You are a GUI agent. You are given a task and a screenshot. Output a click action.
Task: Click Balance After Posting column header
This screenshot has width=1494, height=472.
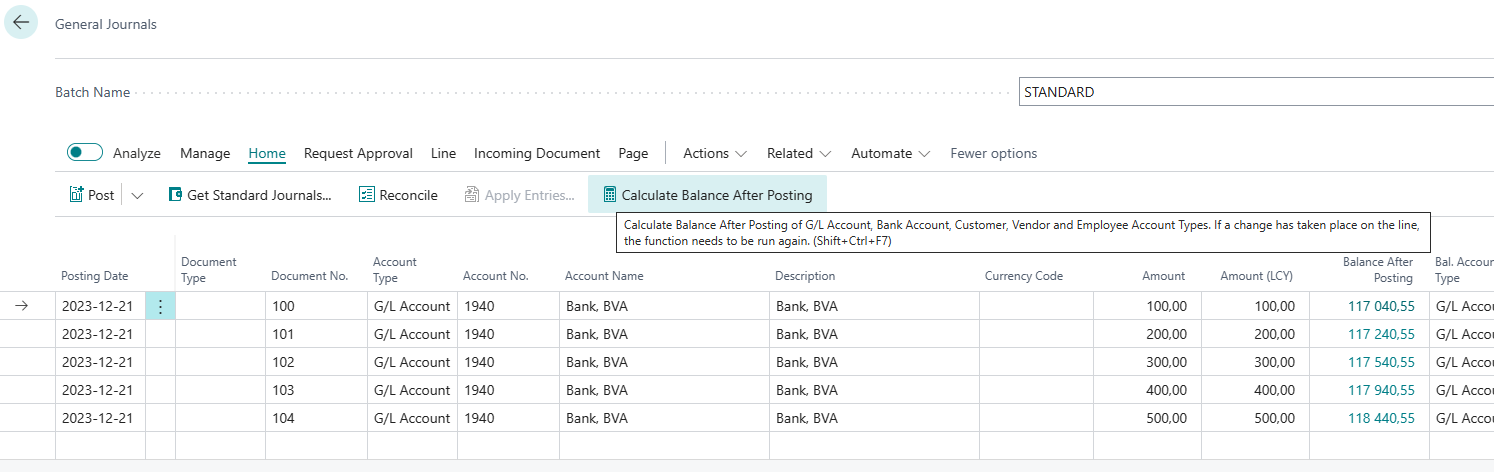coord(1378,269)
